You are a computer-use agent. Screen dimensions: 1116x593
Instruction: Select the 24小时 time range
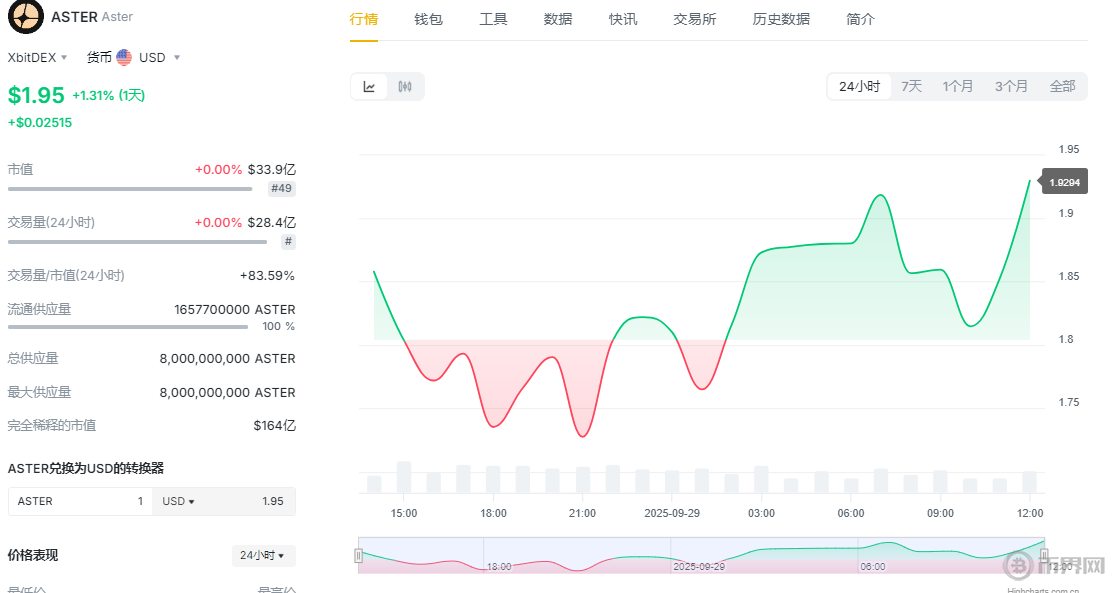click(x=859, y=87)
